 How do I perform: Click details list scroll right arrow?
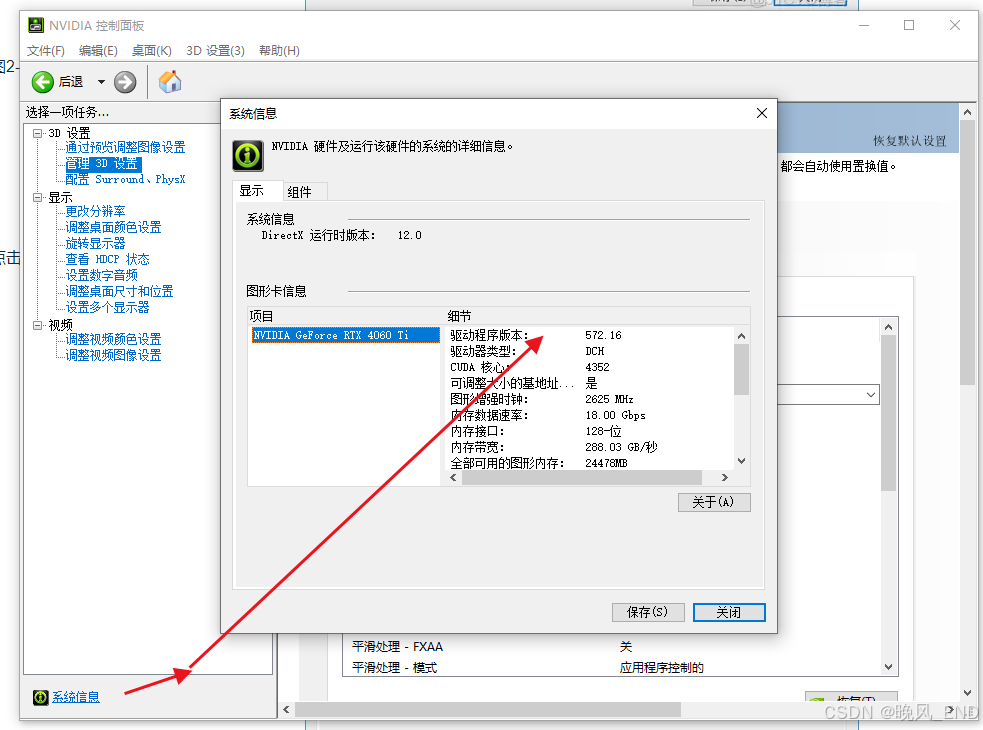coord(725,477)
